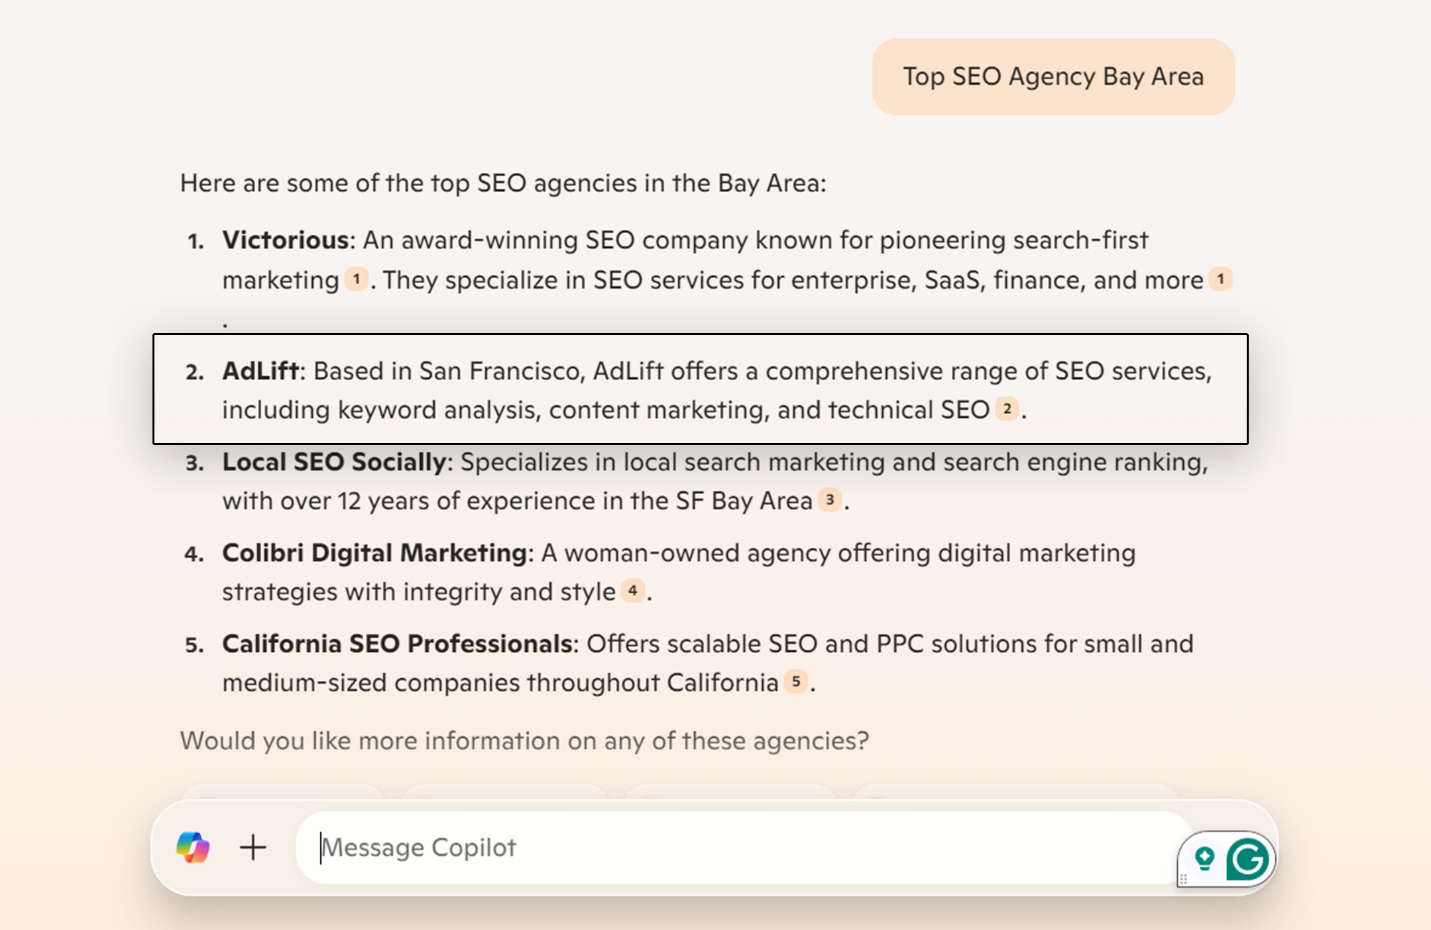Select the highlighted AdLift list item
This screenshot has width=1431, height=930.
[x=700, y=389]
